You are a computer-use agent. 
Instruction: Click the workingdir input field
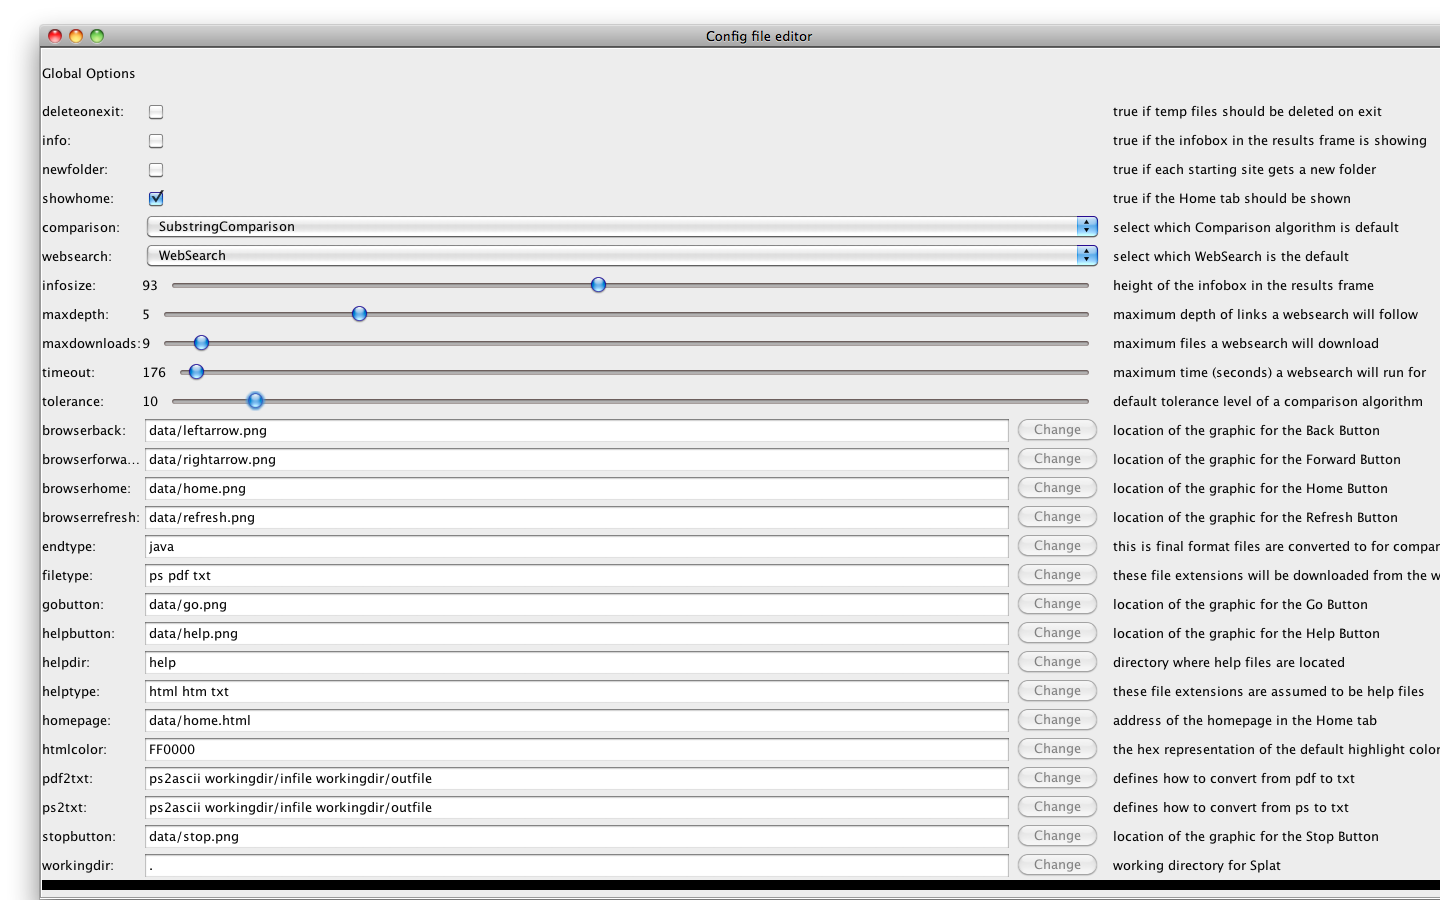point(577,866)
